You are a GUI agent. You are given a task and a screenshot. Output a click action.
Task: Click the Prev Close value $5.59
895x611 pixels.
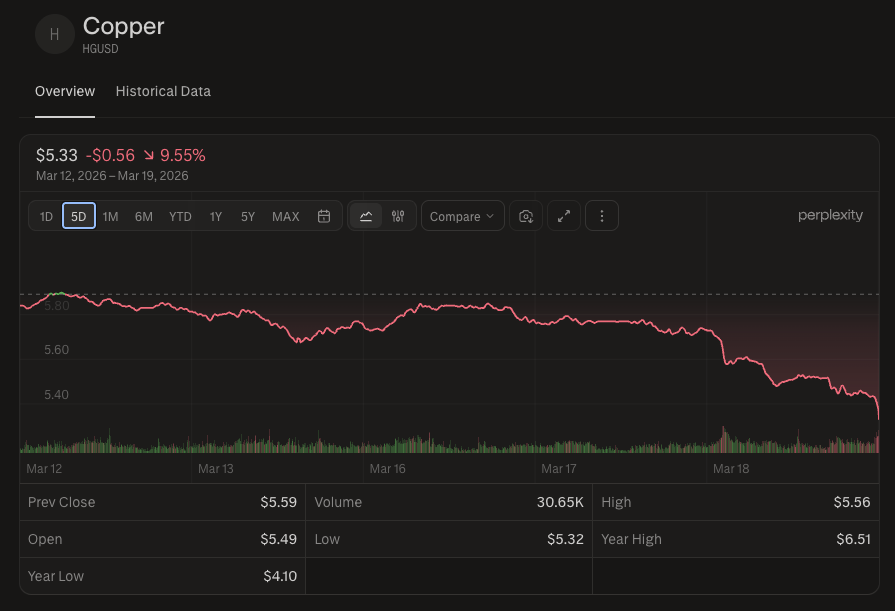pyautogui.click(x=279, y=503)
